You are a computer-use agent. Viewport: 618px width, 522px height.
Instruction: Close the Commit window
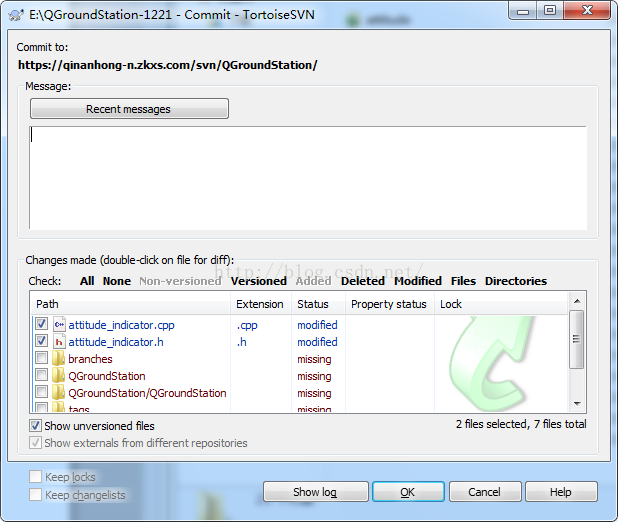tap(587, 11)
